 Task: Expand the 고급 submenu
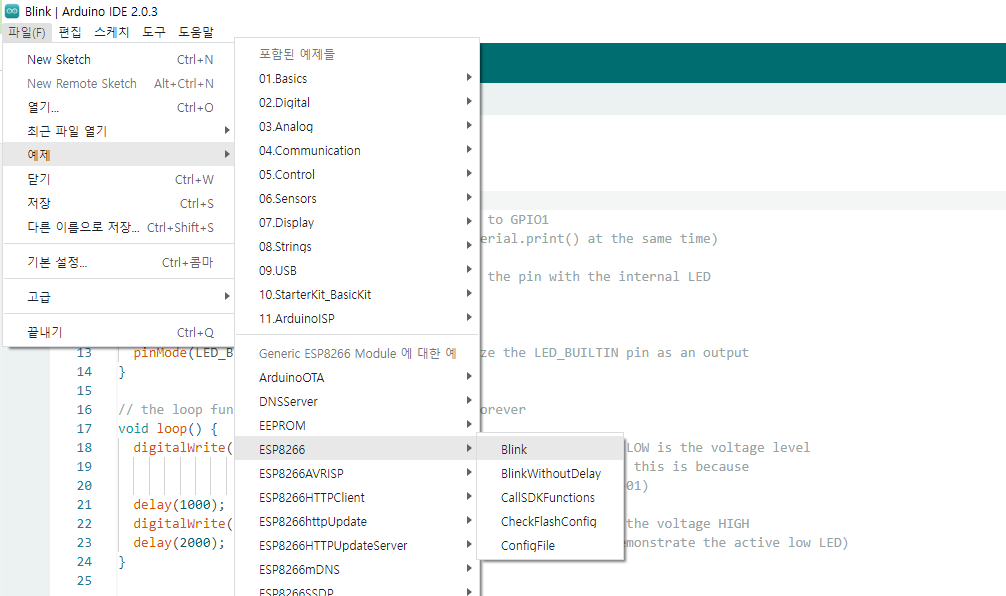(x=119, y=296)
